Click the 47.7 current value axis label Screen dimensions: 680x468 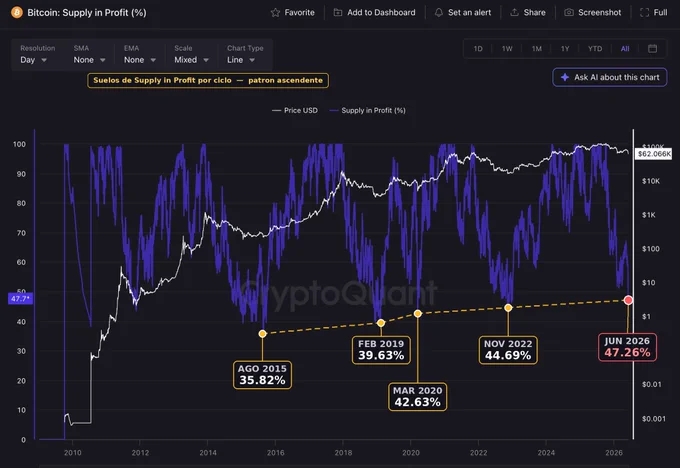[20, 298]
